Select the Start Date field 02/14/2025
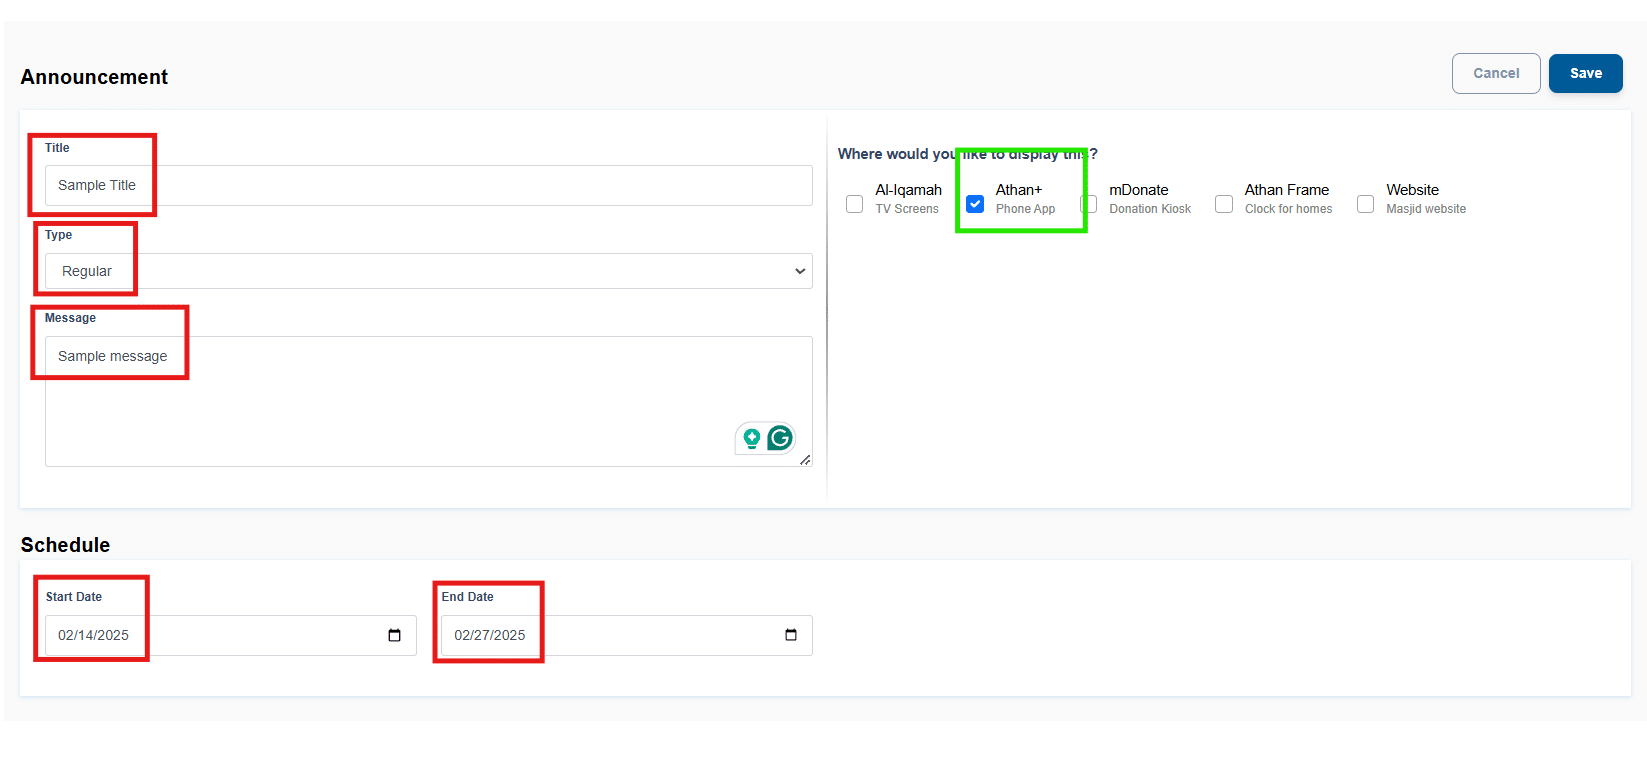1647x766 pixels. coord(230,635)
